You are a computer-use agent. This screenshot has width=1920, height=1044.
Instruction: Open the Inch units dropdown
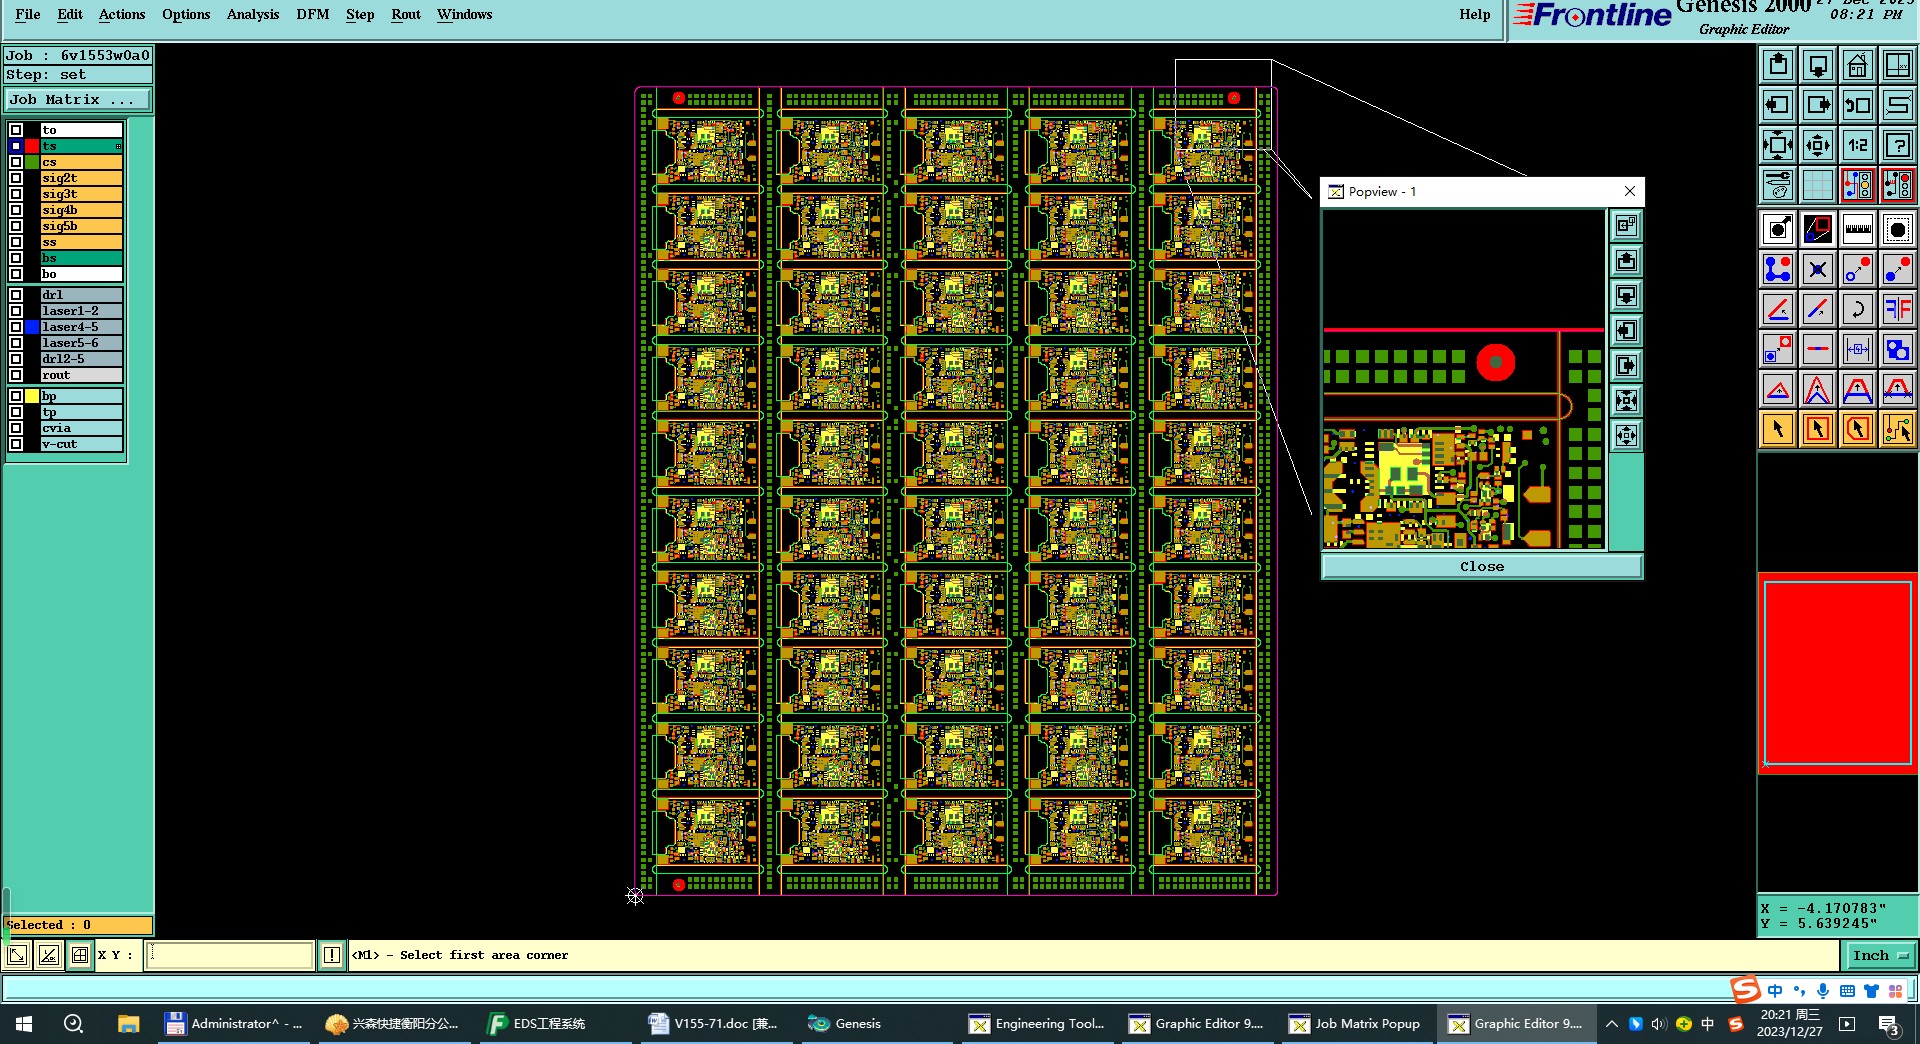[x=1881, y=955]
